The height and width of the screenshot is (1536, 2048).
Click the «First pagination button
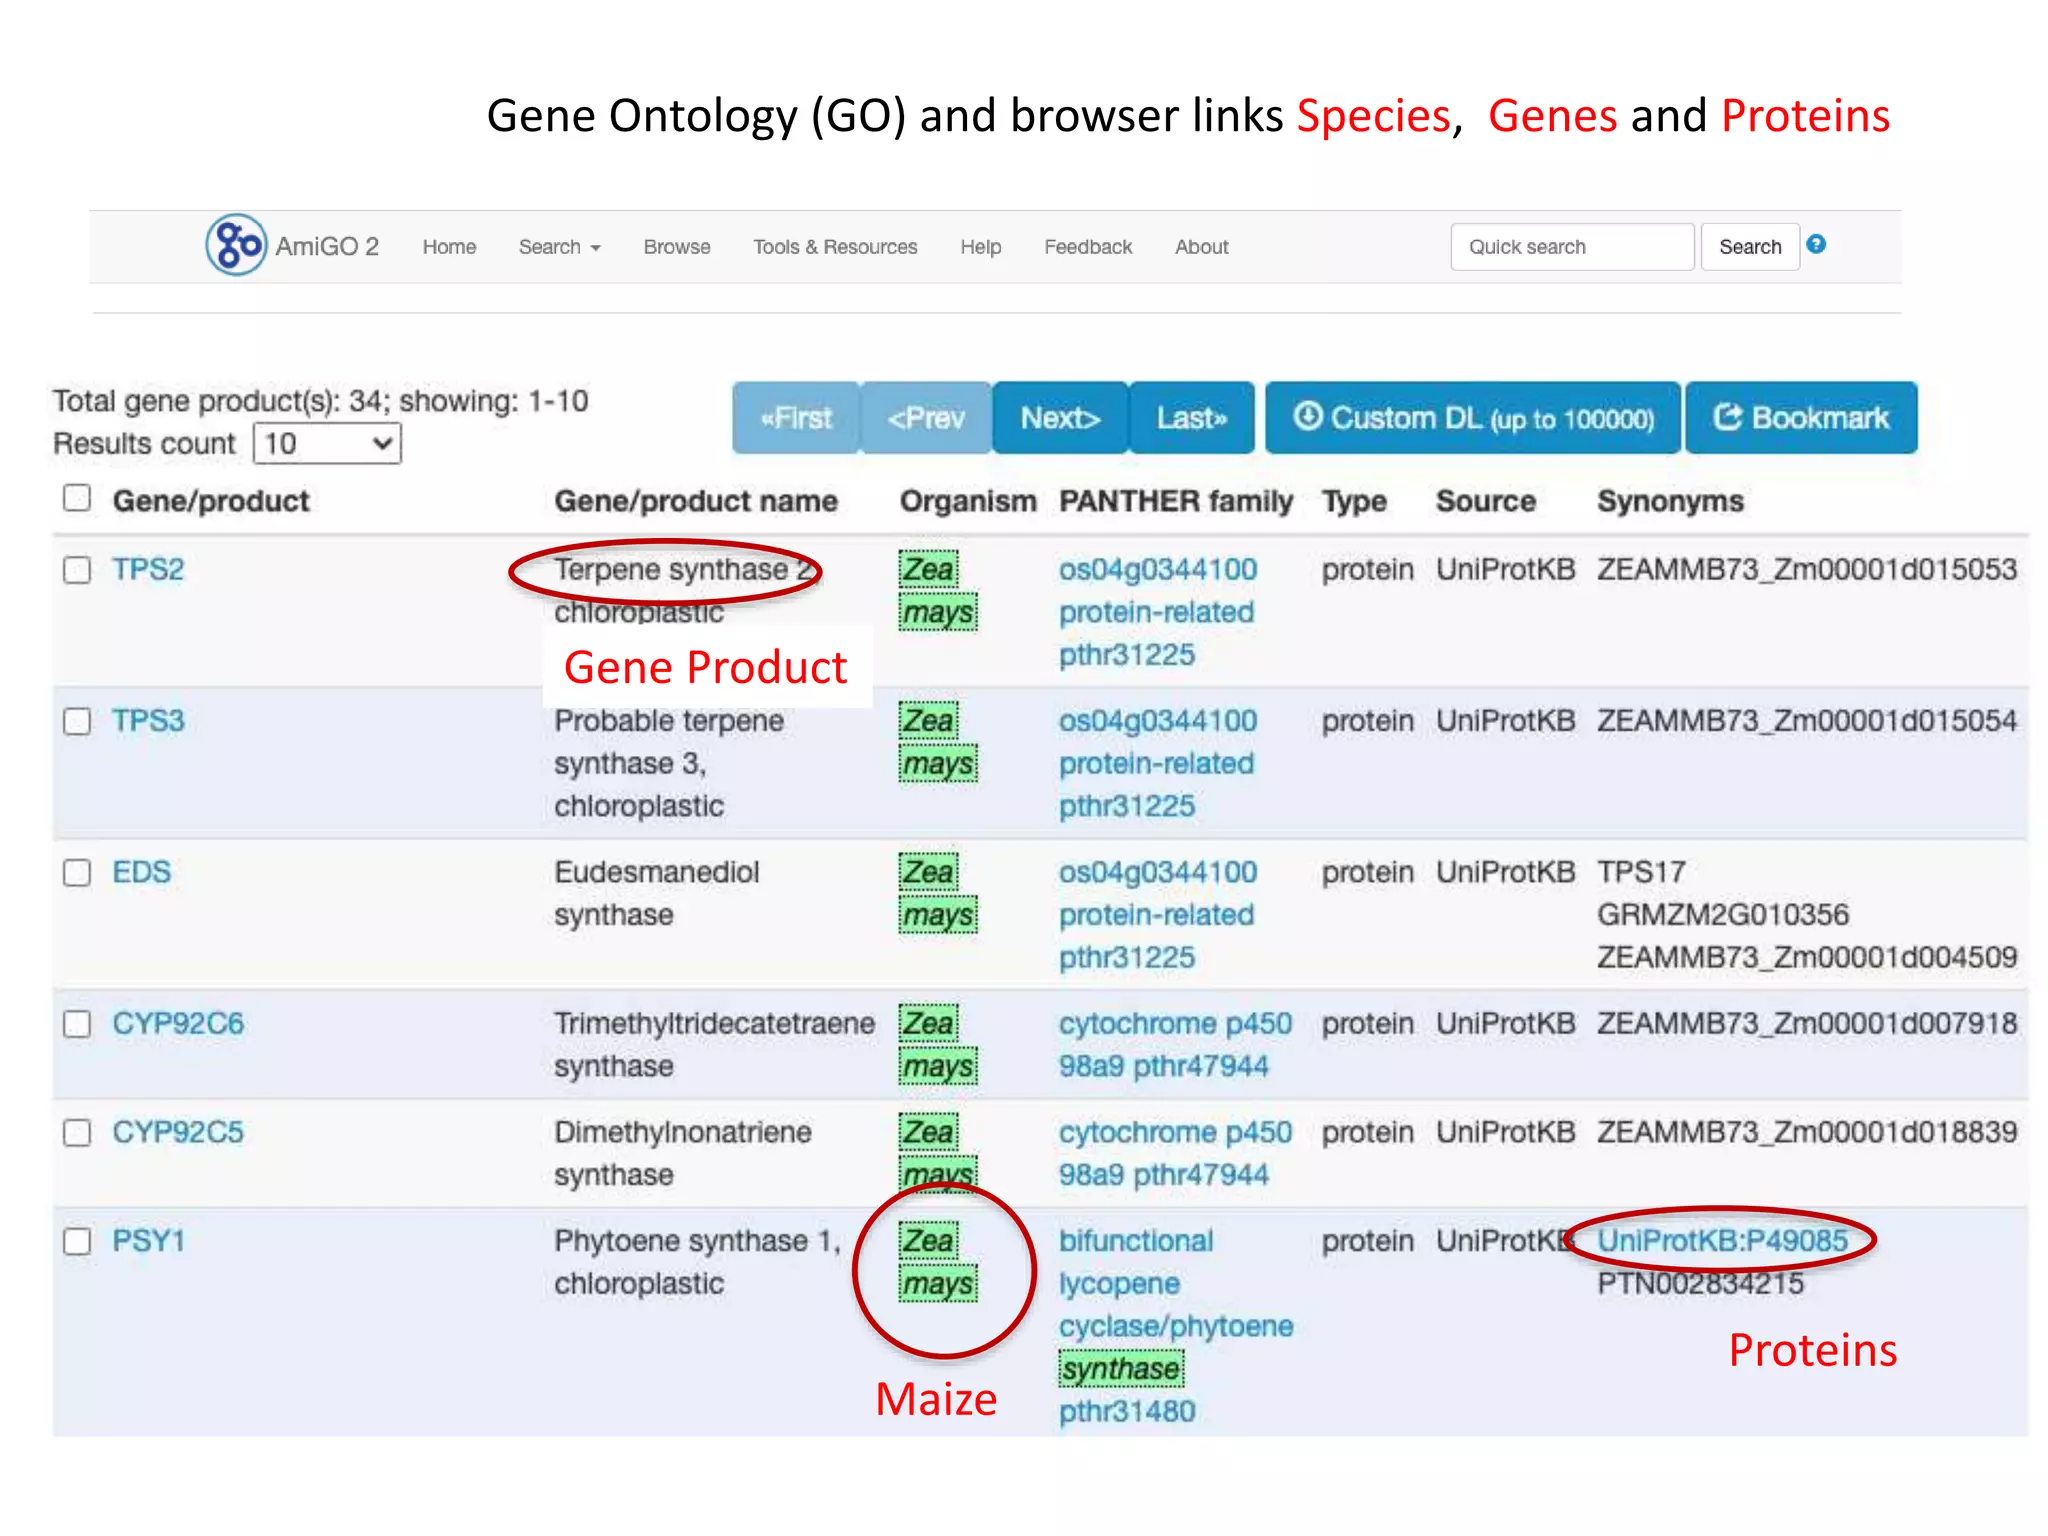click(x=796, y=418)
